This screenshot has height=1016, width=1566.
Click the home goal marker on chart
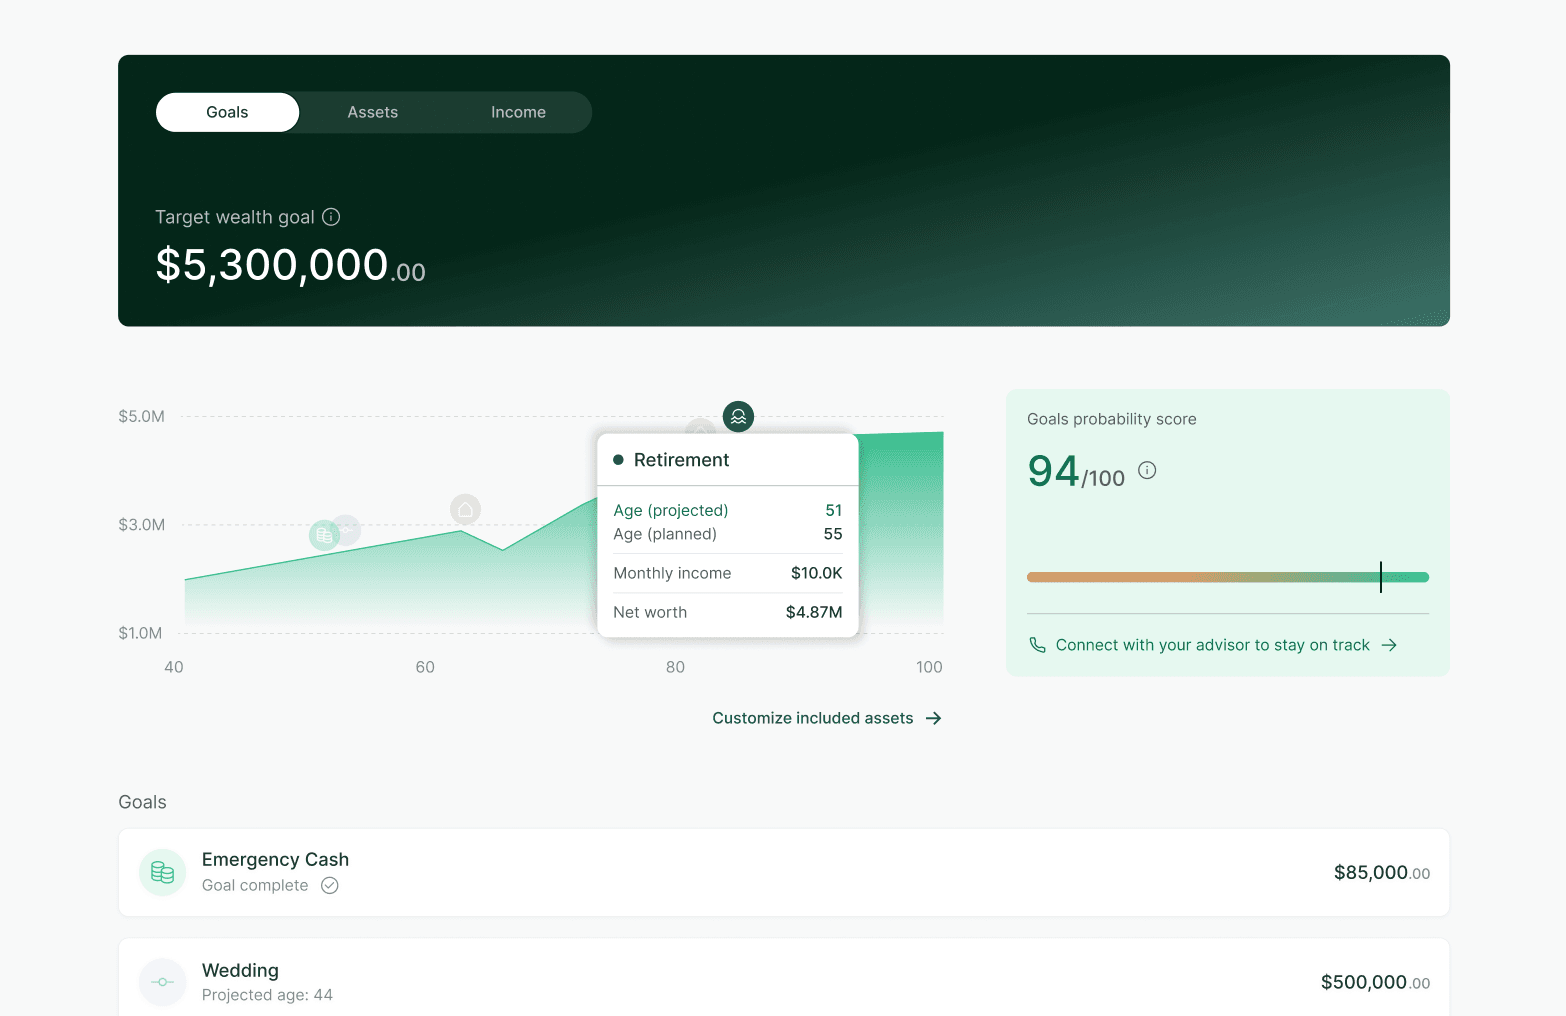[x=465, y=510]
